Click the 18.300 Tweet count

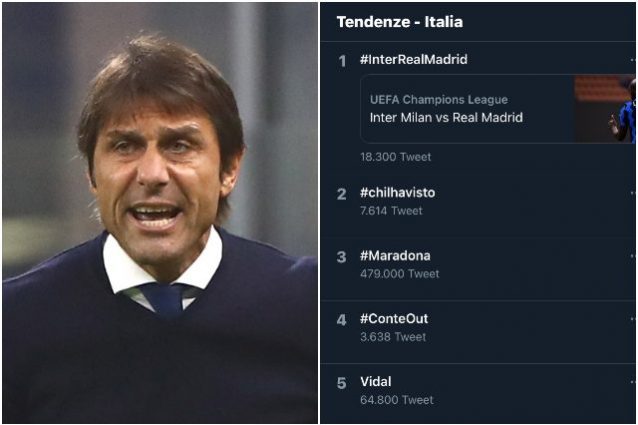coord(395,157)
